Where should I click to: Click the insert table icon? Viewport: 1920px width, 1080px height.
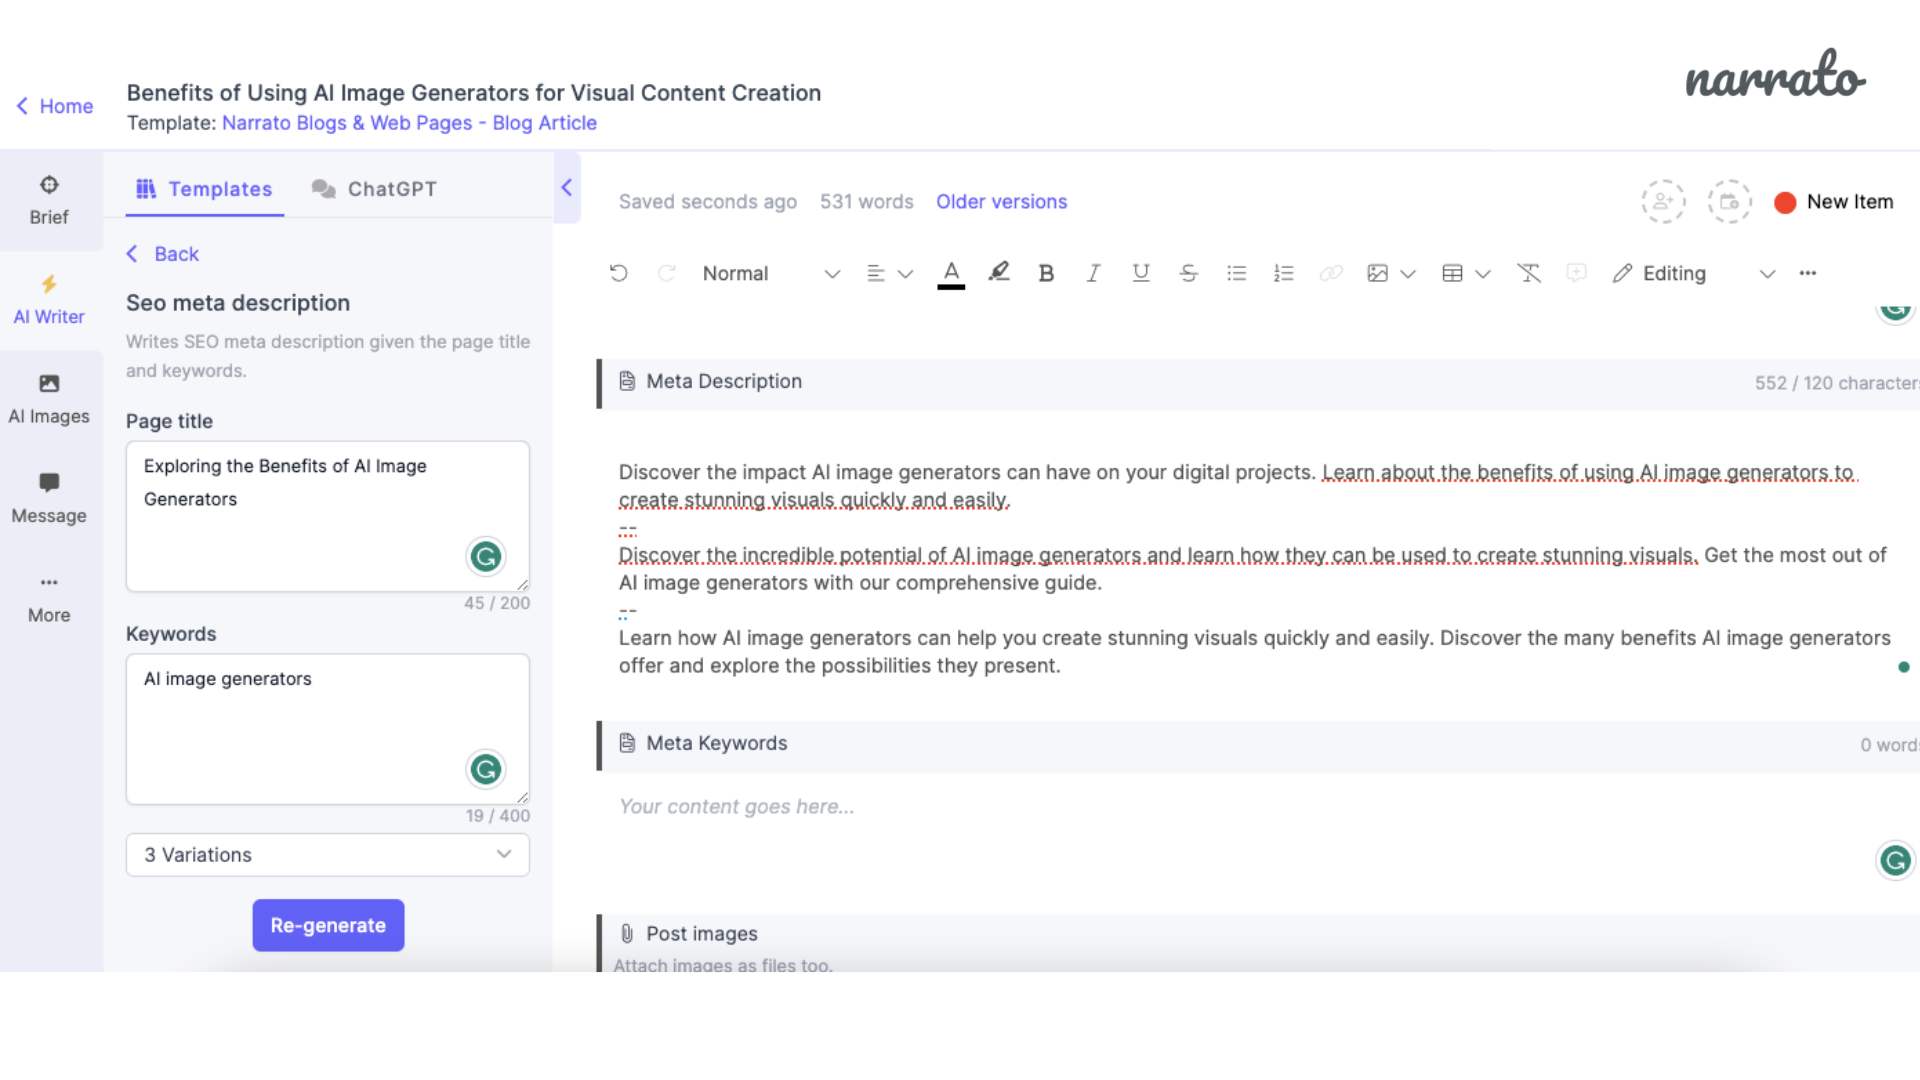[1453, 273]
